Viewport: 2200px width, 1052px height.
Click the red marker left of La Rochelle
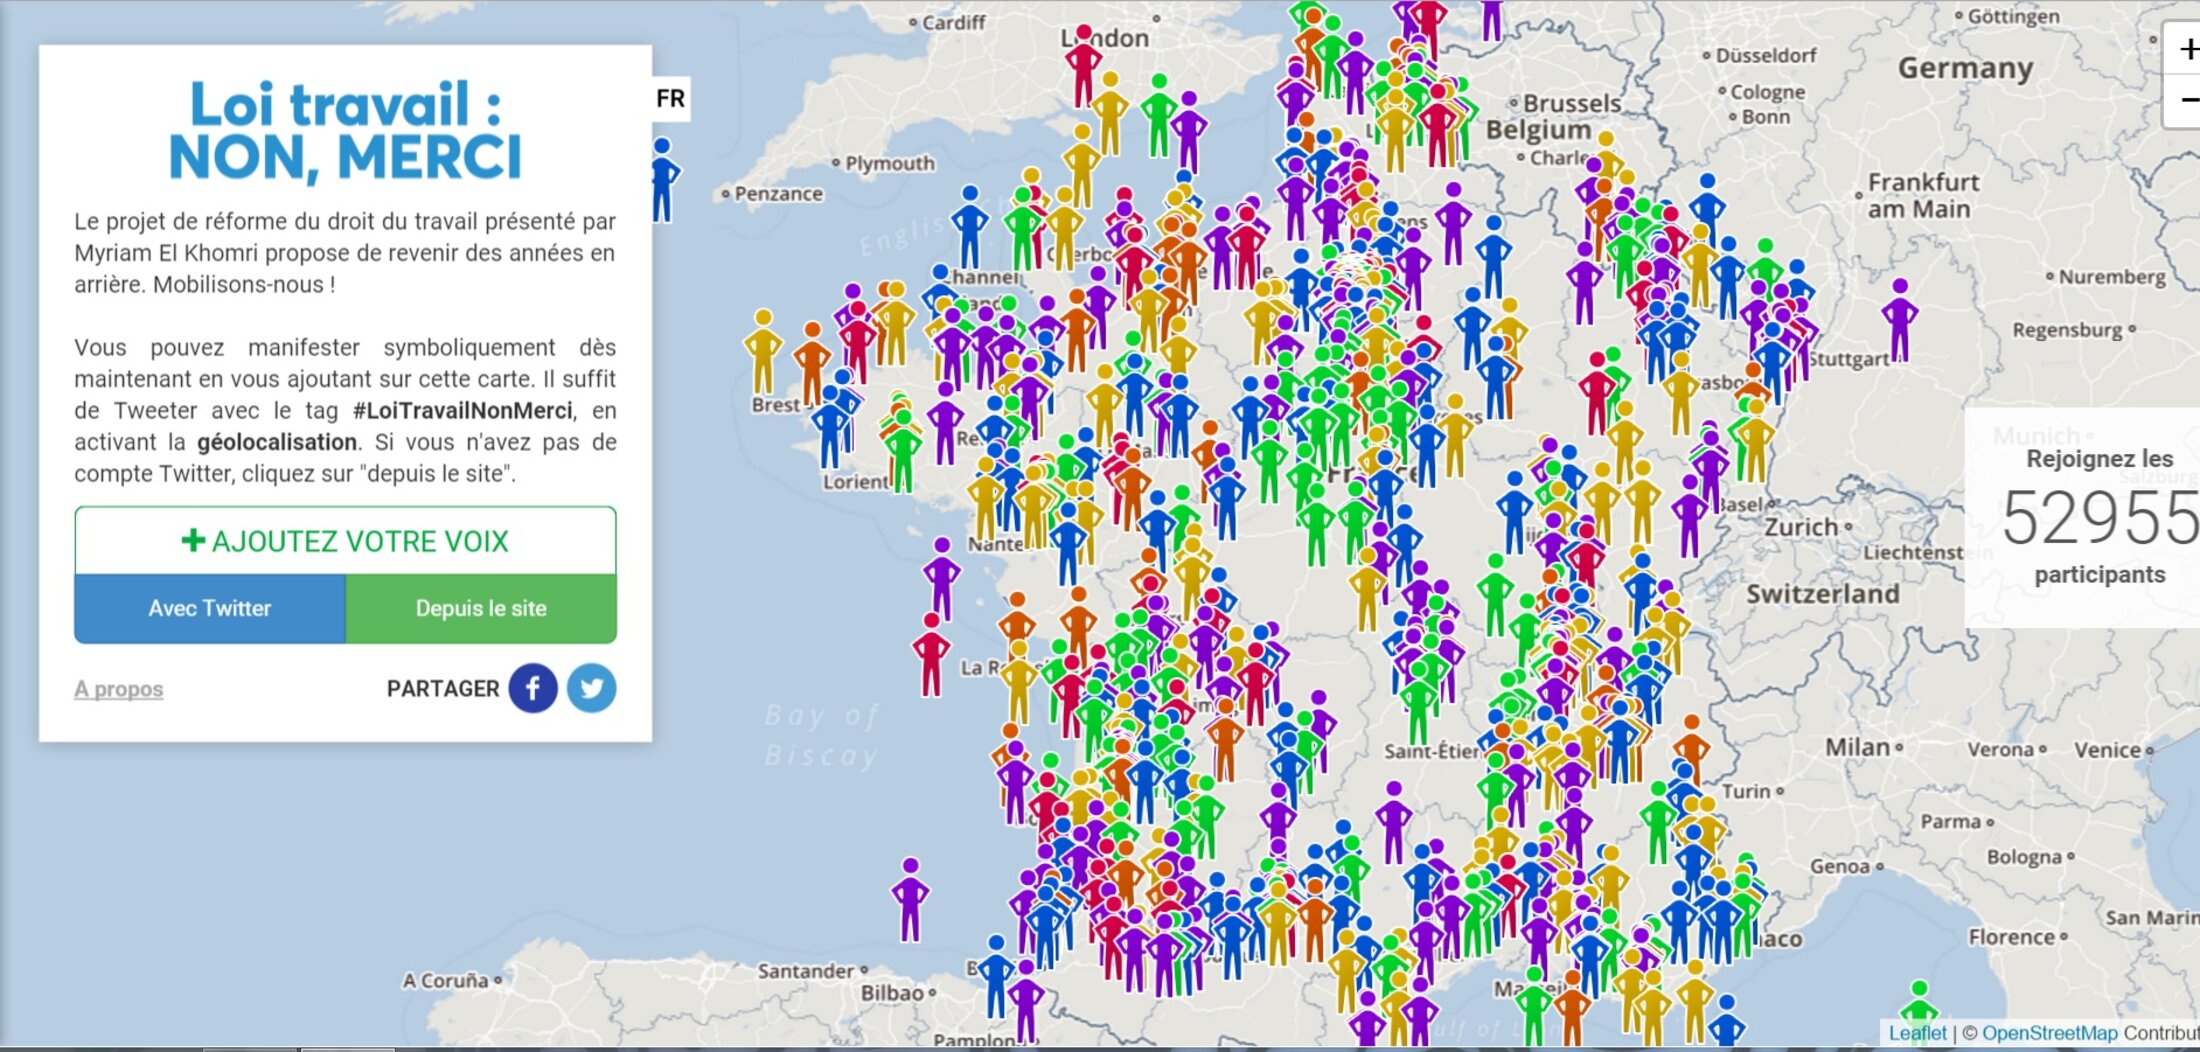pyautogui.click(x=931, y=654)
